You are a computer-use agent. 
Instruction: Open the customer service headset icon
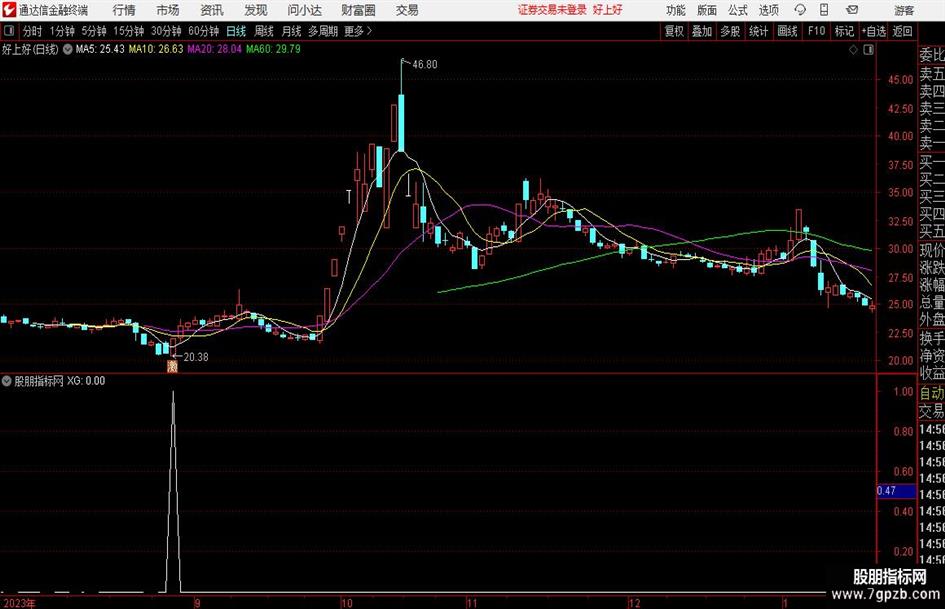pos(800,10)
